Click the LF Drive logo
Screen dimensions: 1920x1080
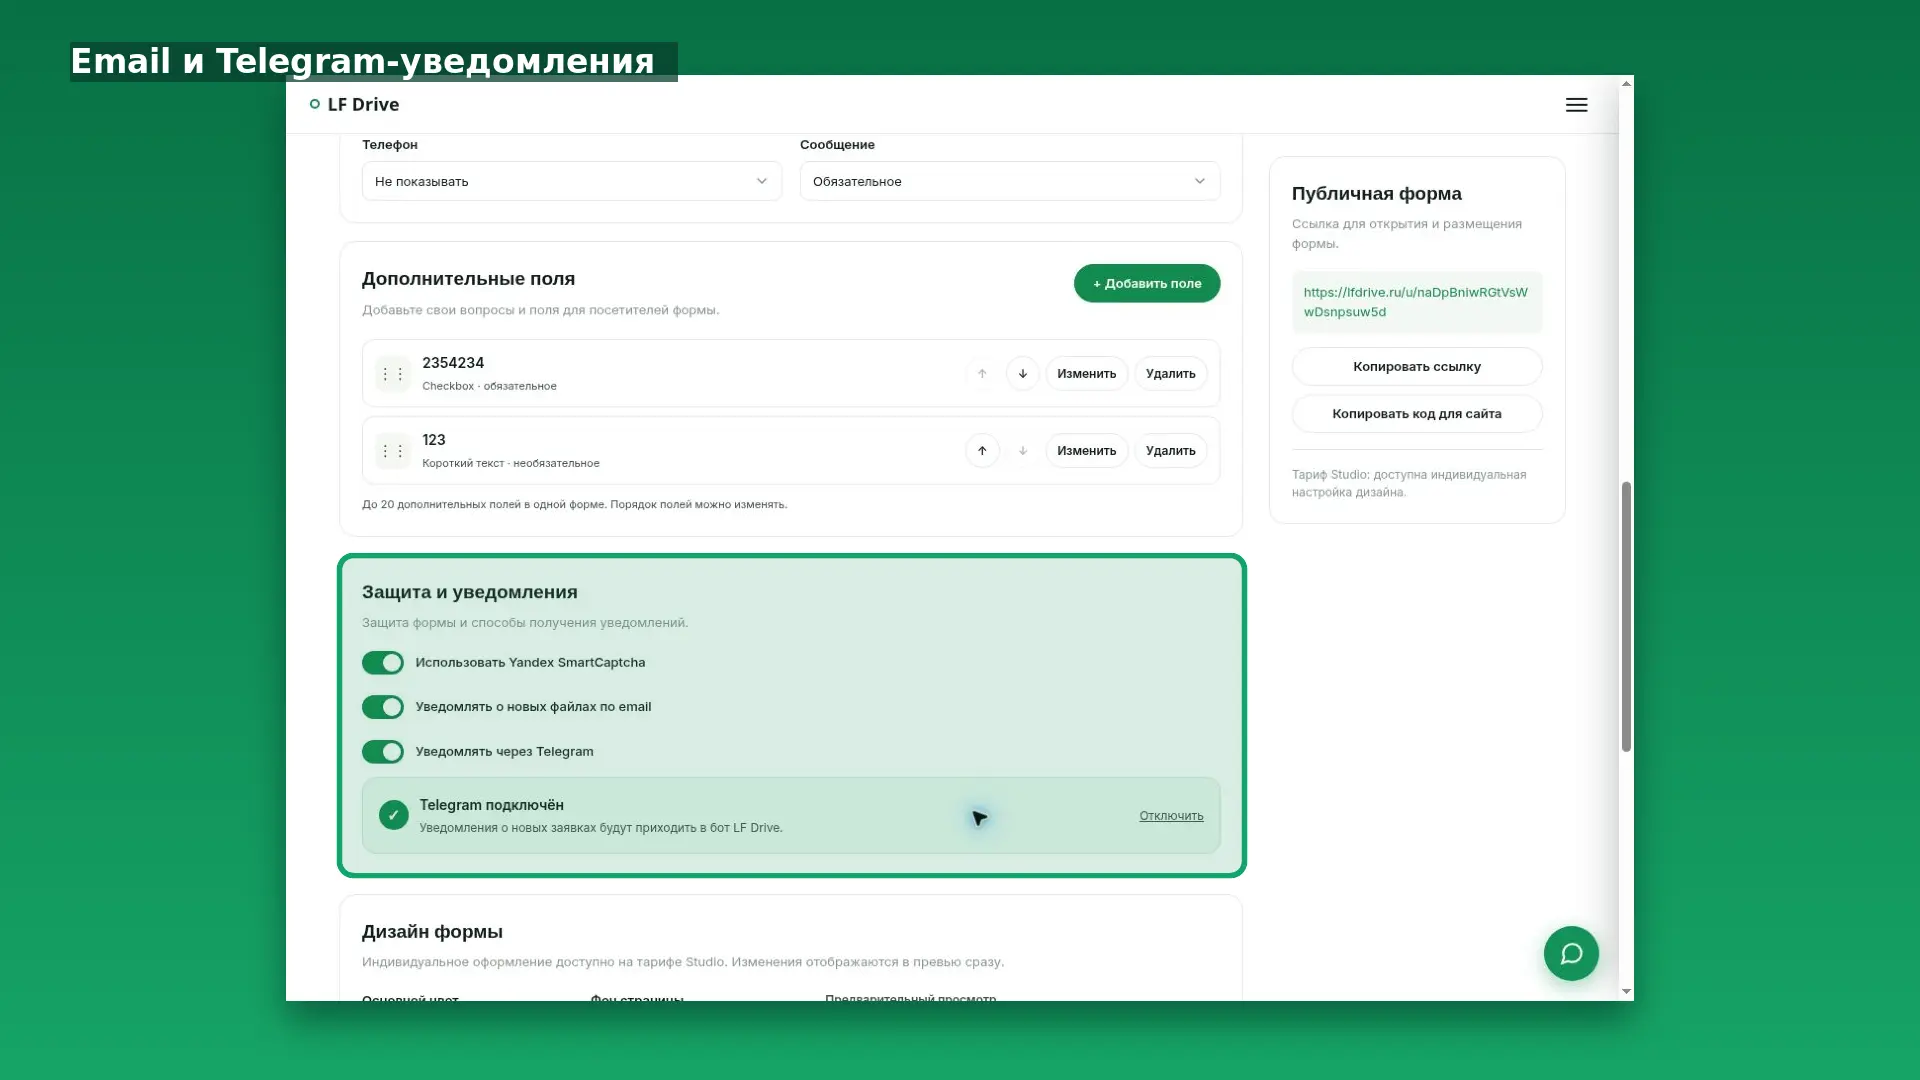pos(355,104)
